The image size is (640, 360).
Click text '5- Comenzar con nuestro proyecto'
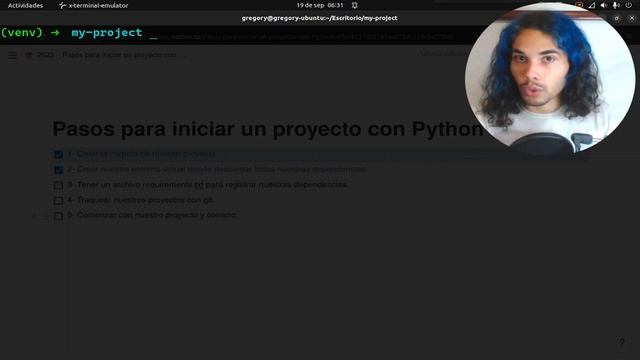coord(152,215)
